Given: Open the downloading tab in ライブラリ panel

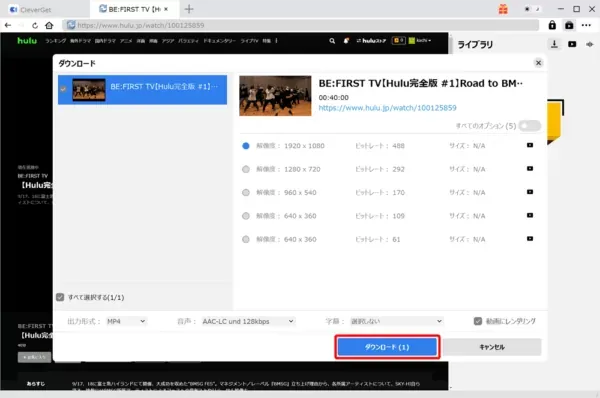Looking at the screenshot, I should pyautogui.click(x=554, y=44).
